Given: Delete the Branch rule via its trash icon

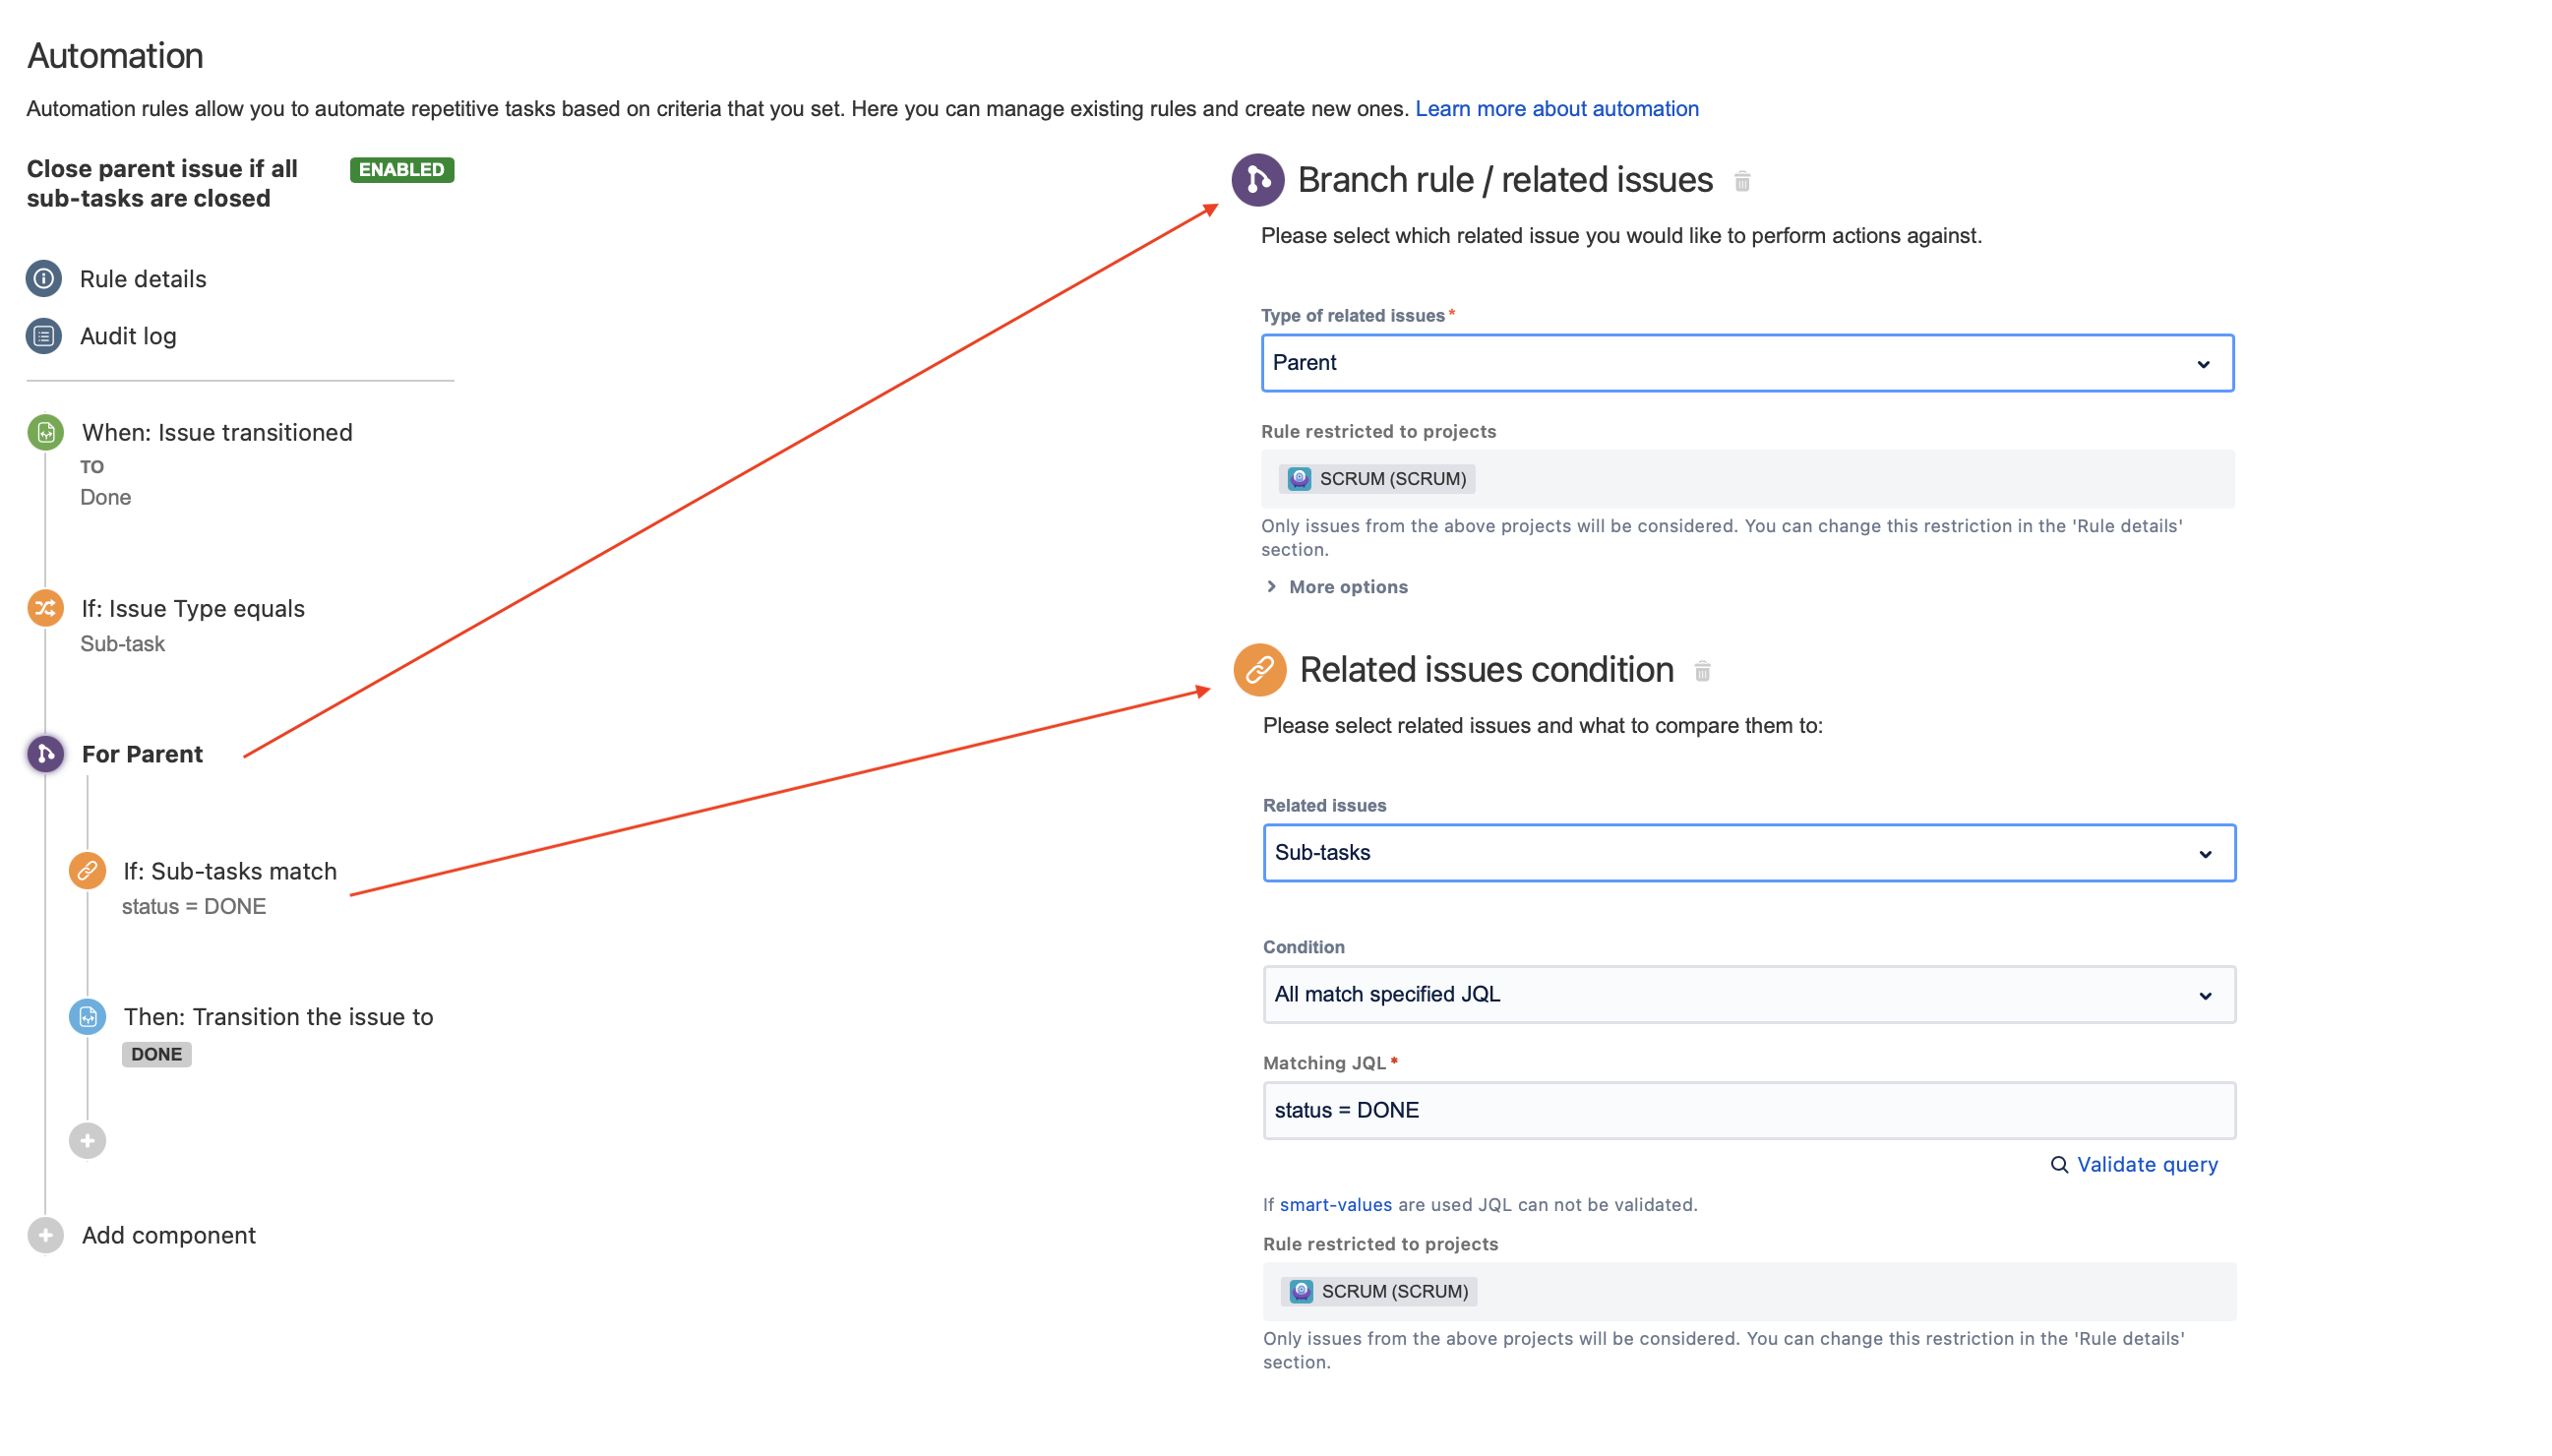Looking at the screenshot, I should click(x=1742, y=182).
